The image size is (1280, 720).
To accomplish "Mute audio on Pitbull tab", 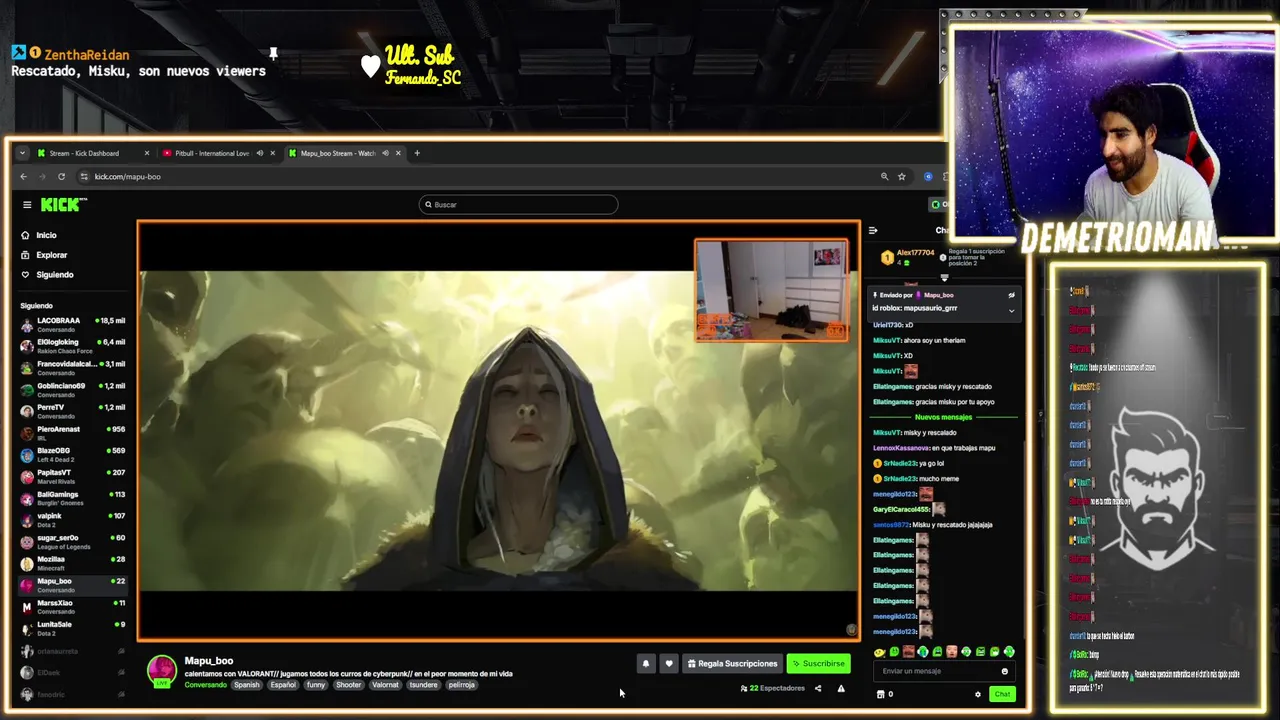I will click(259, 153).
